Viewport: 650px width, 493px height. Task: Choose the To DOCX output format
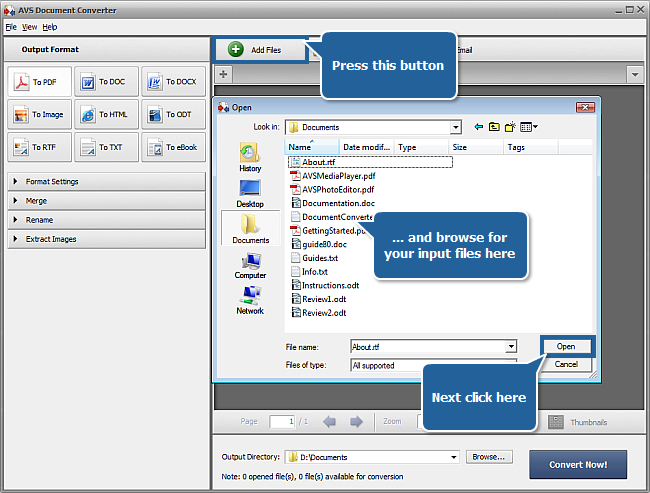click(x=173, y=82)
